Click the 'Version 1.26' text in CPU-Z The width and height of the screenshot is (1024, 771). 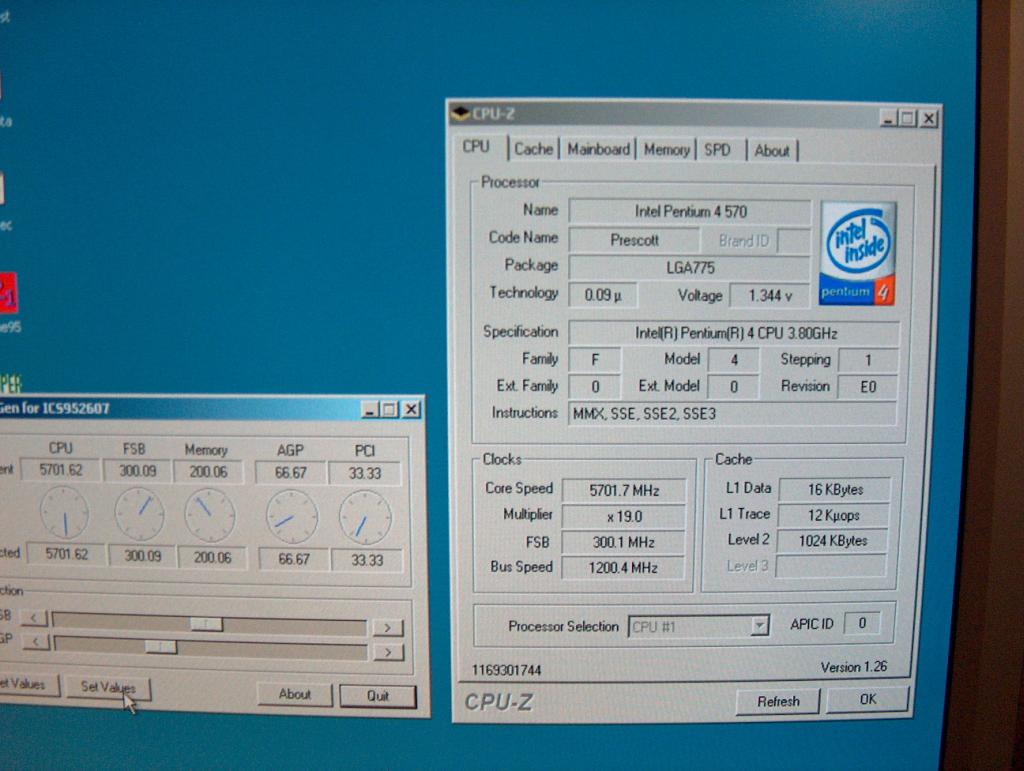click(854, 667)
